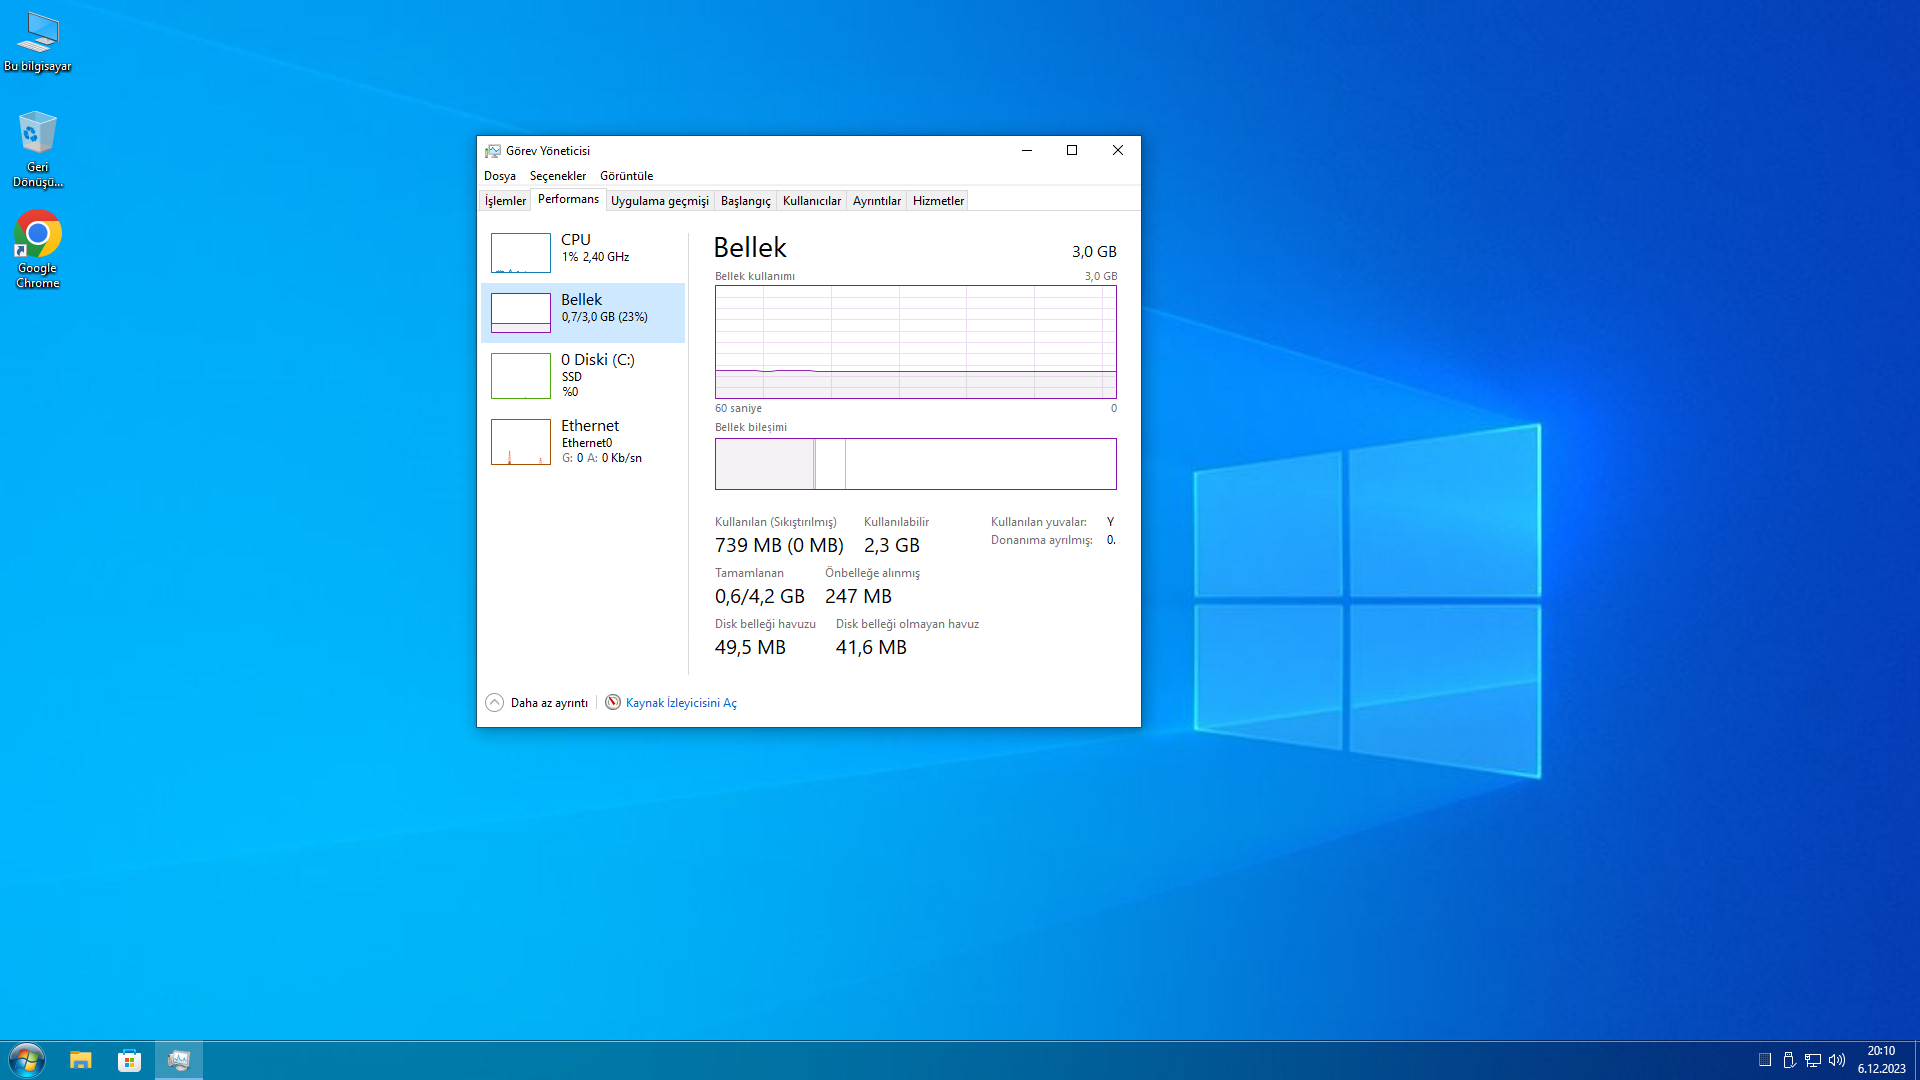
Task: Click the 49,5 MB Disk belleği havuzu value
Action: (x=750, y=648)
